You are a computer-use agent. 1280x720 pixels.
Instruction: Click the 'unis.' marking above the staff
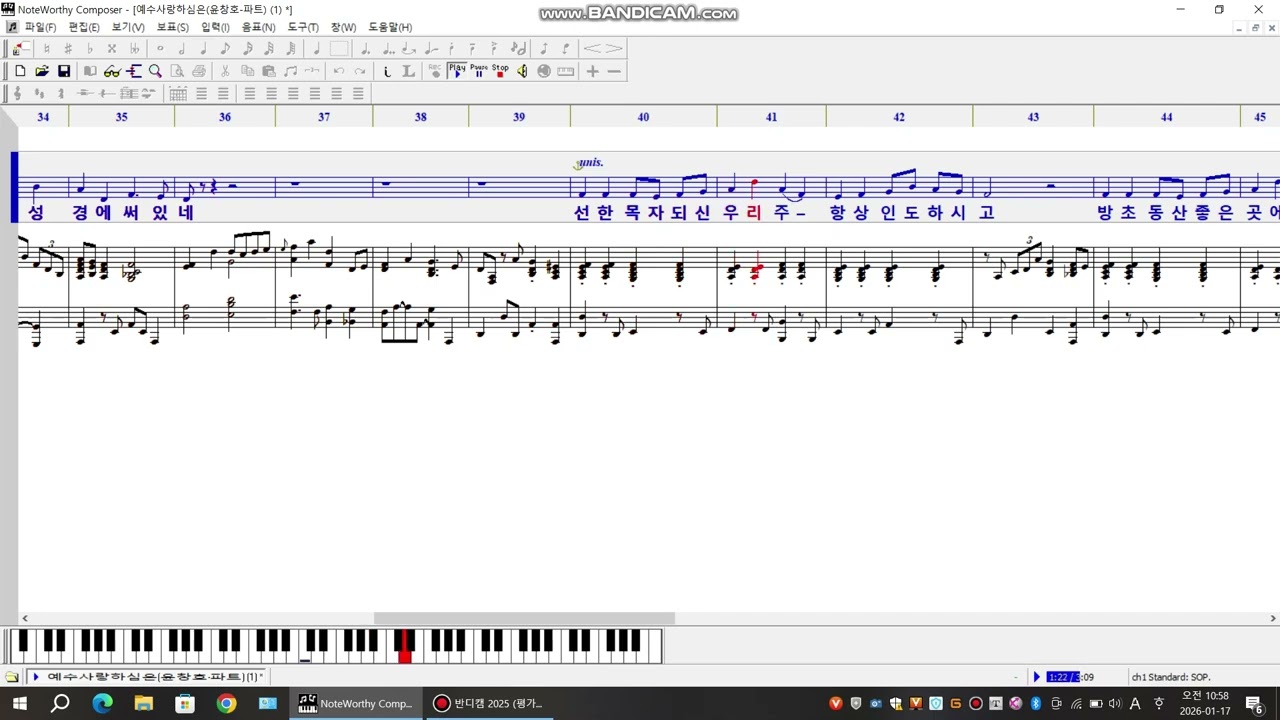[x=591, y=162]
